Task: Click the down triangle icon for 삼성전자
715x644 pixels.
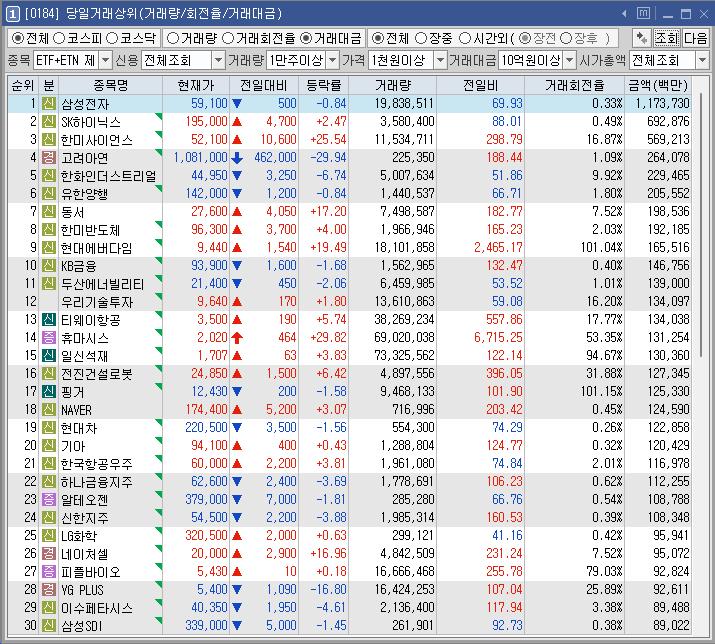Action: 237,104
